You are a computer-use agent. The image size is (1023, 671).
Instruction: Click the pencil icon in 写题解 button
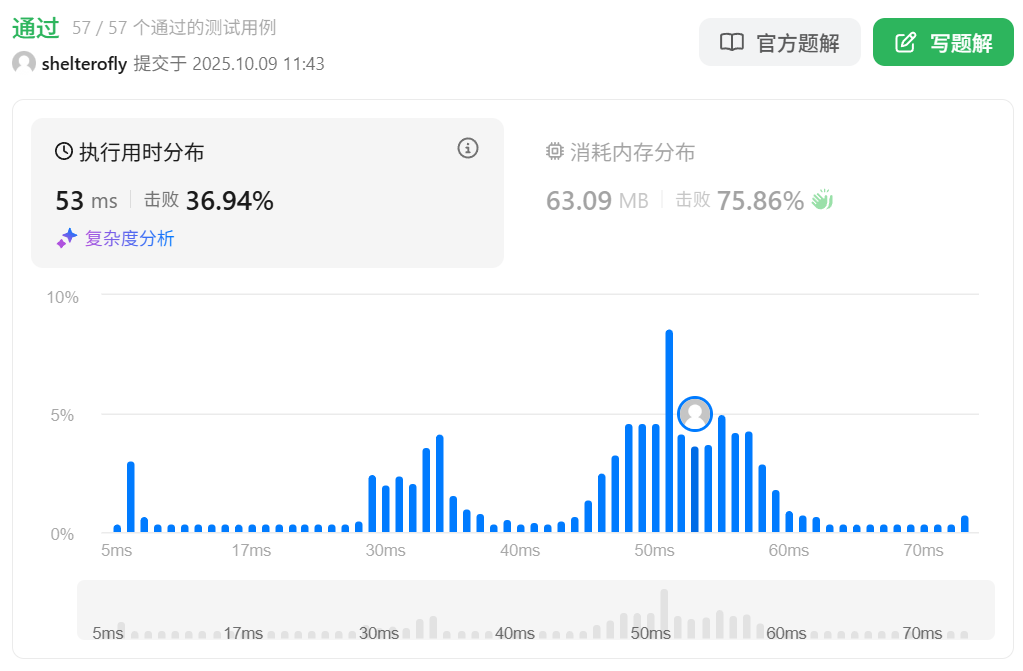click(905, 43)
